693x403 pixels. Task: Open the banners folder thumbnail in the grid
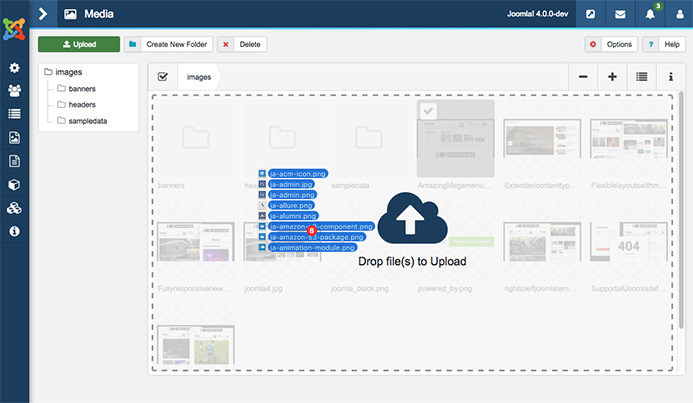click(x=195, y=138)
